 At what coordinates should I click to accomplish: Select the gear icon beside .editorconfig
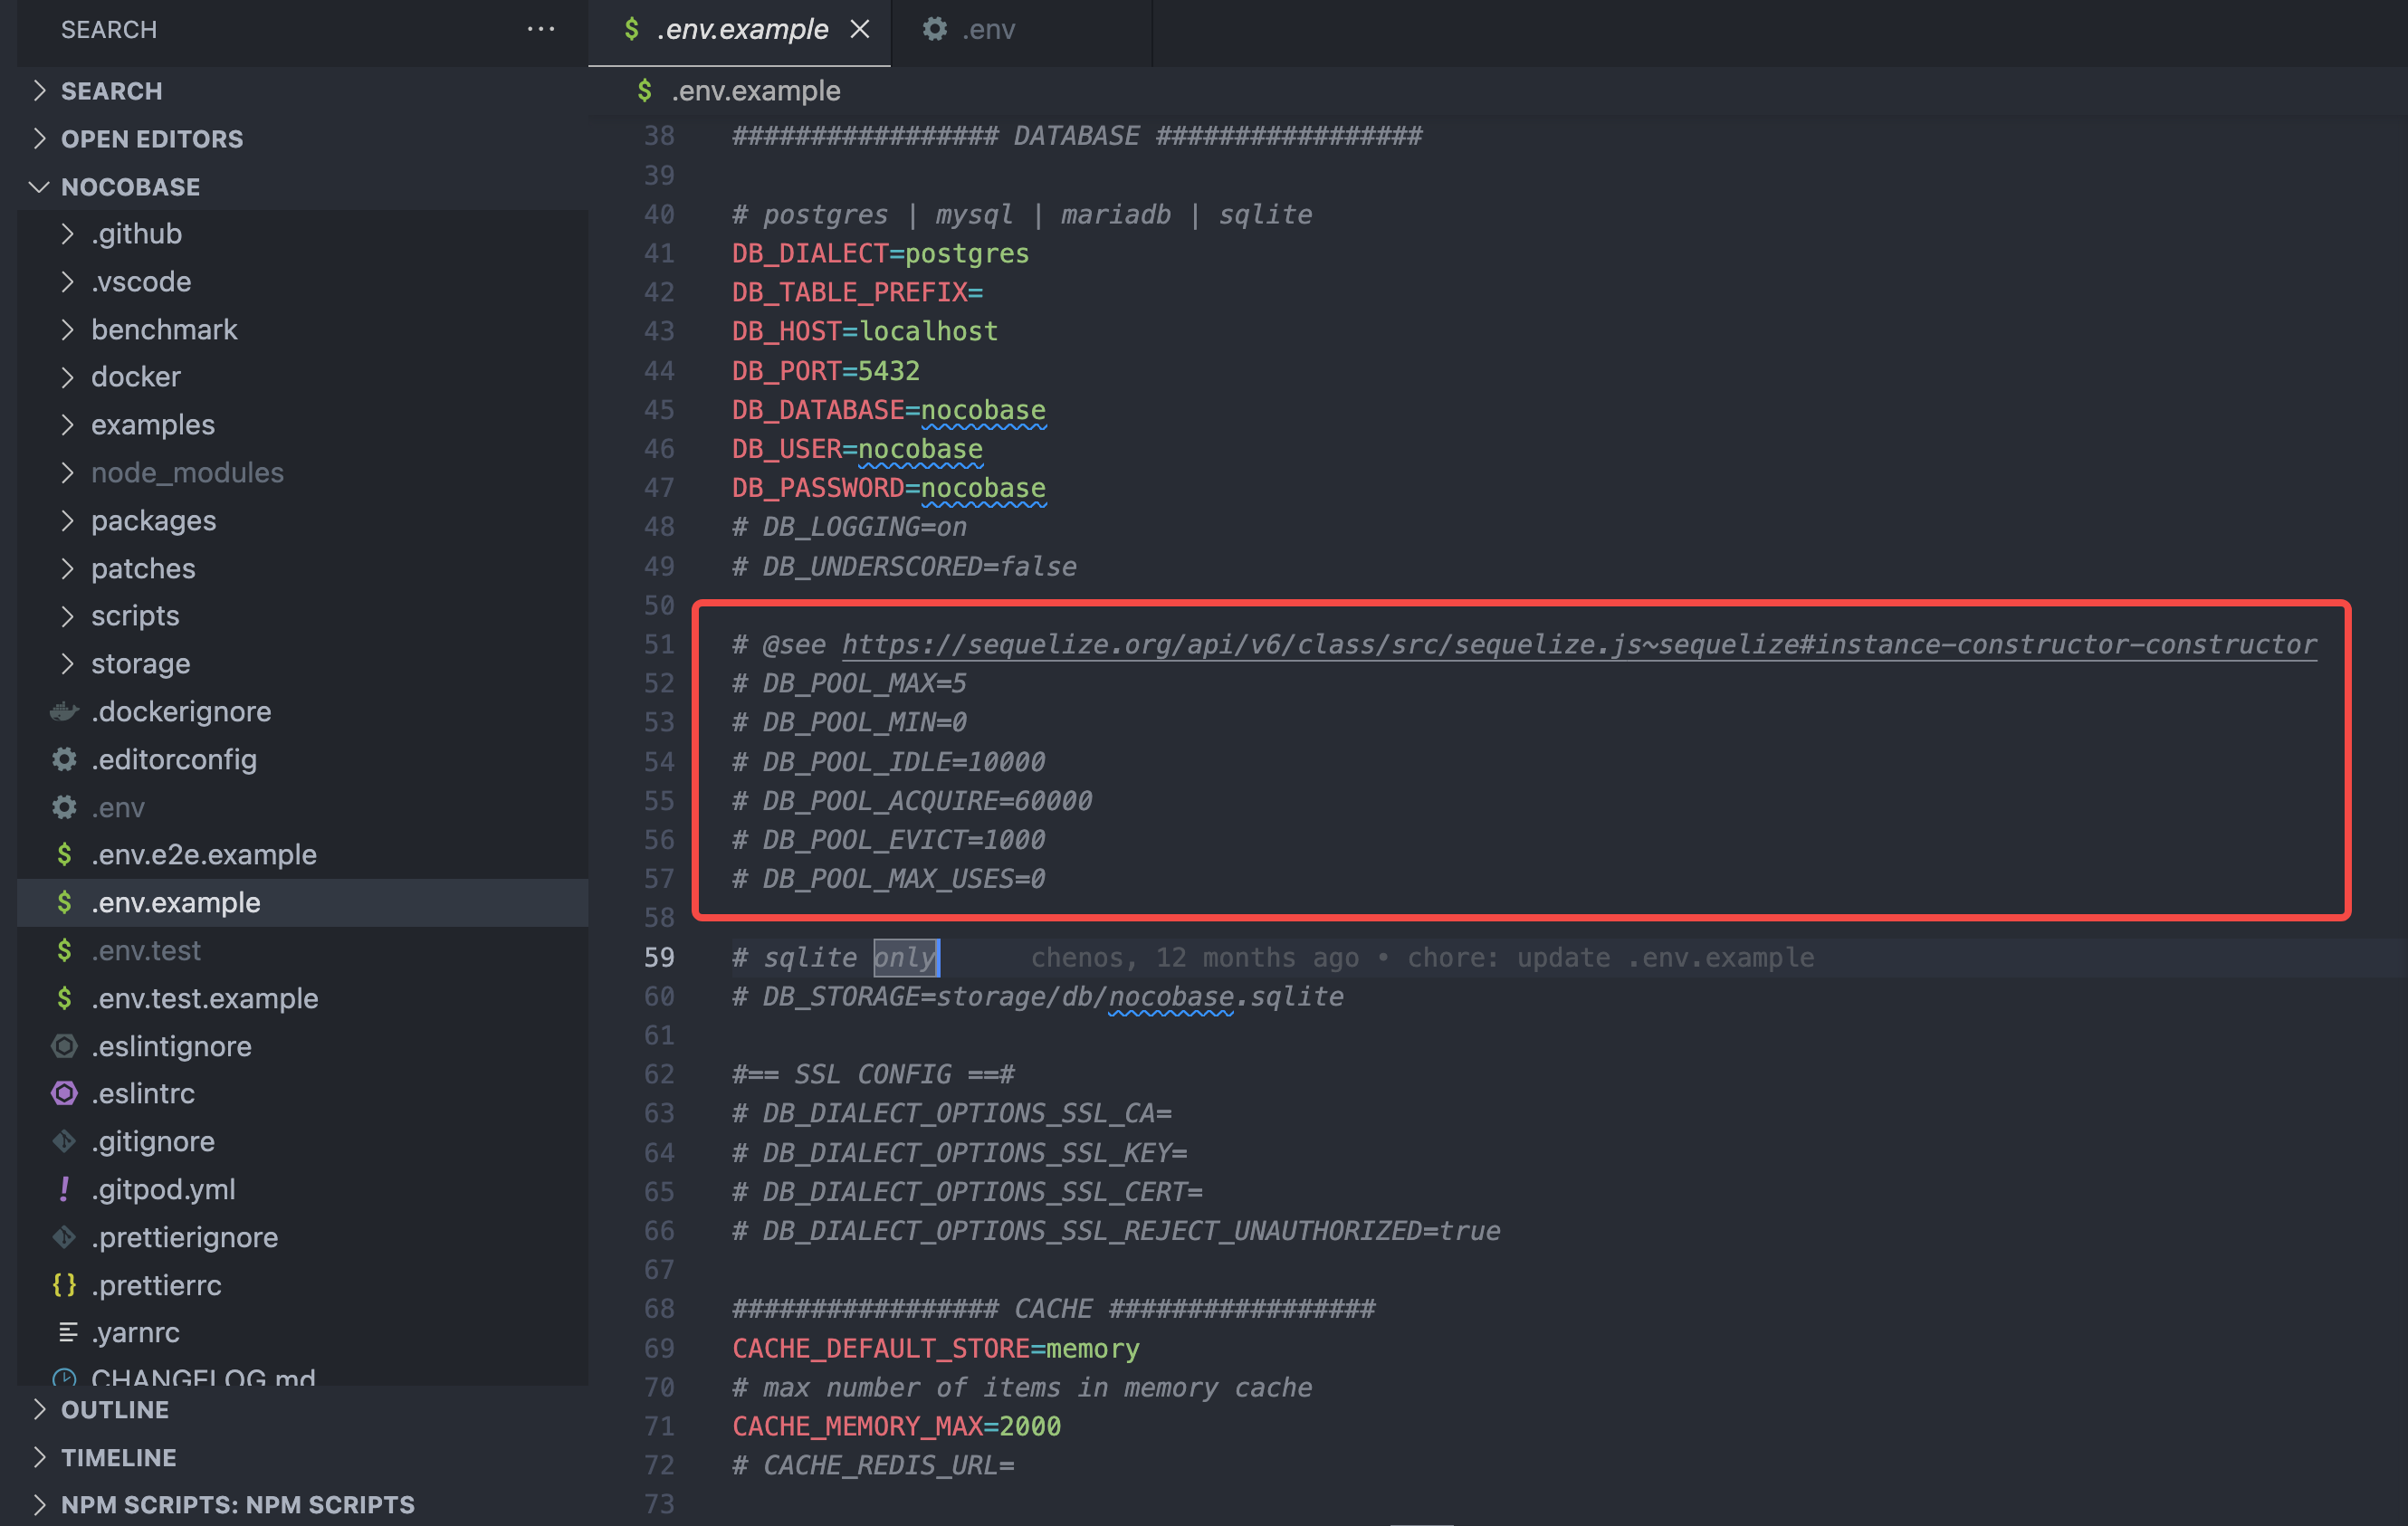[x=64, y=759]
